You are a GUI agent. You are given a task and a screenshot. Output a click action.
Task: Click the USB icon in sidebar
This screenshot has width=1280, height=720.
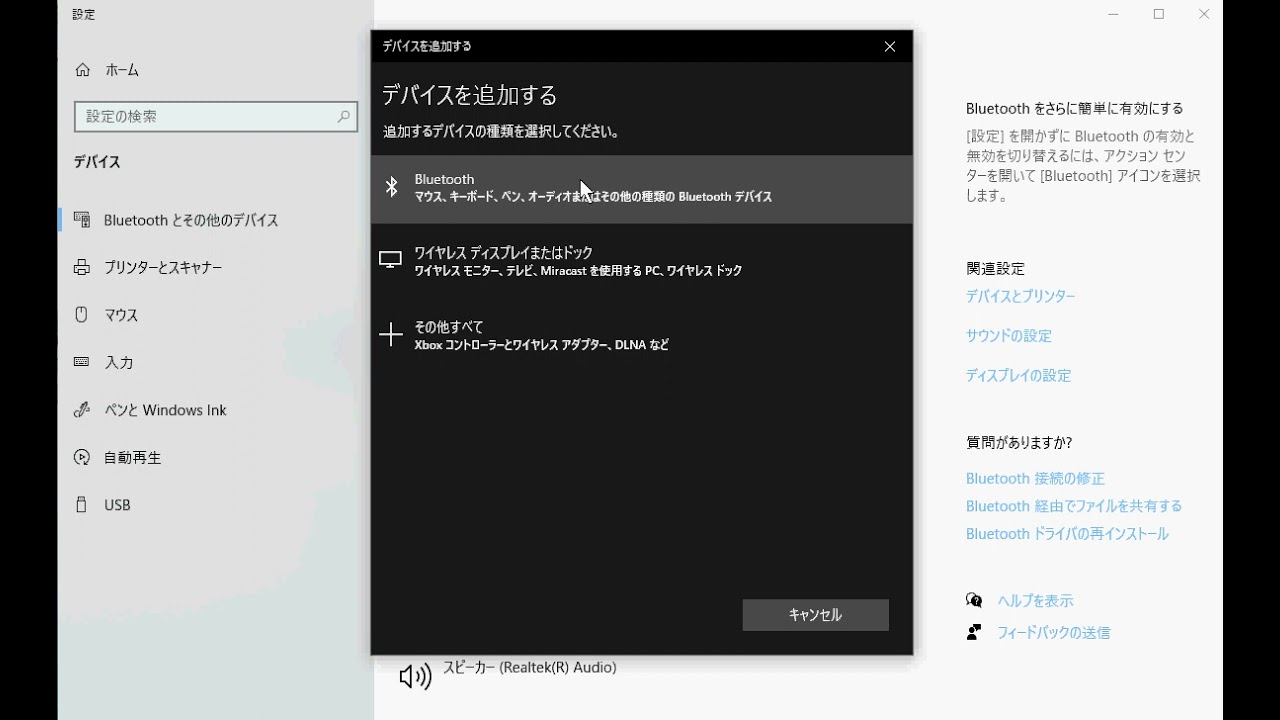[x=82, y=505]
